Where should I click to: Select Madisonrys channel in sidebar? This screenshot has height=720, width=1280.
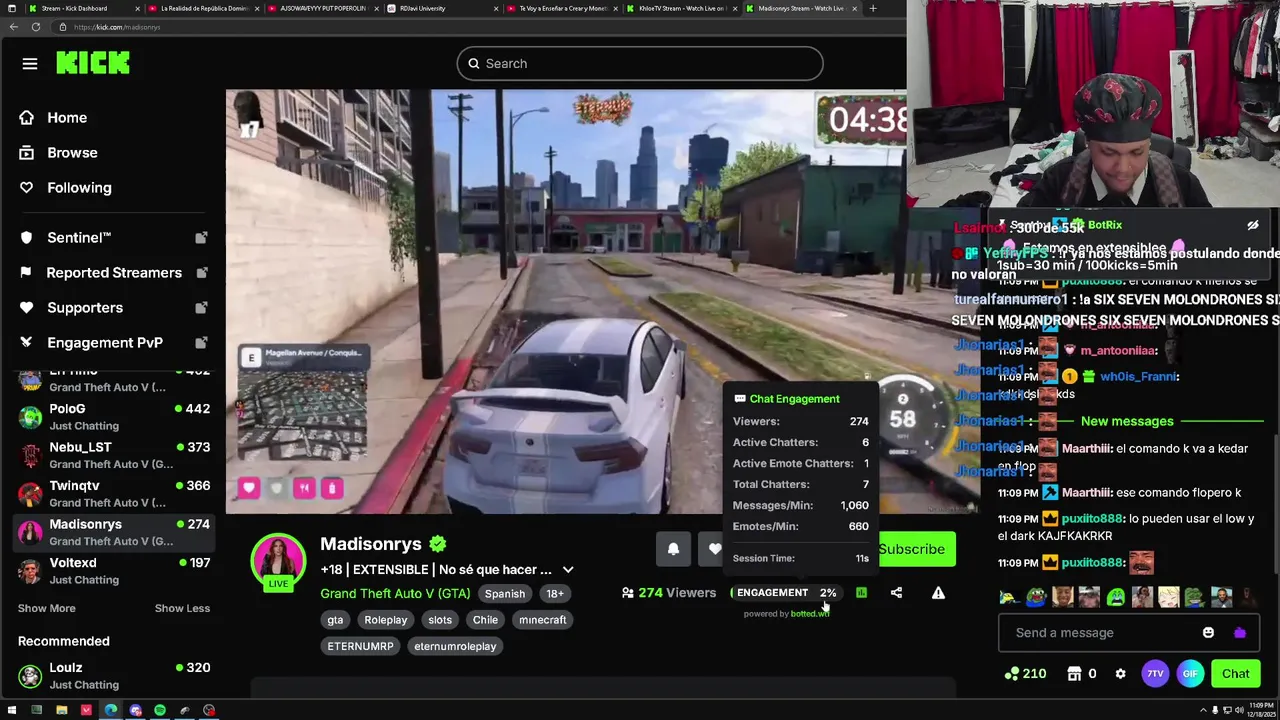click(112, 532)
